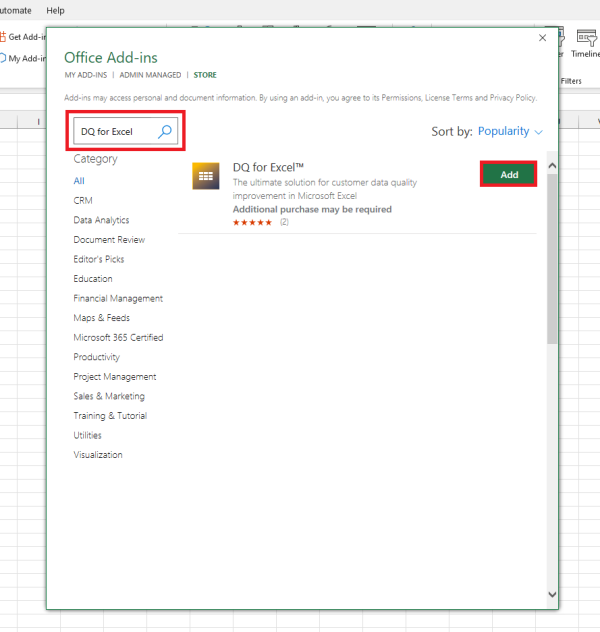Select the Data Analytics category

(101, 220)
